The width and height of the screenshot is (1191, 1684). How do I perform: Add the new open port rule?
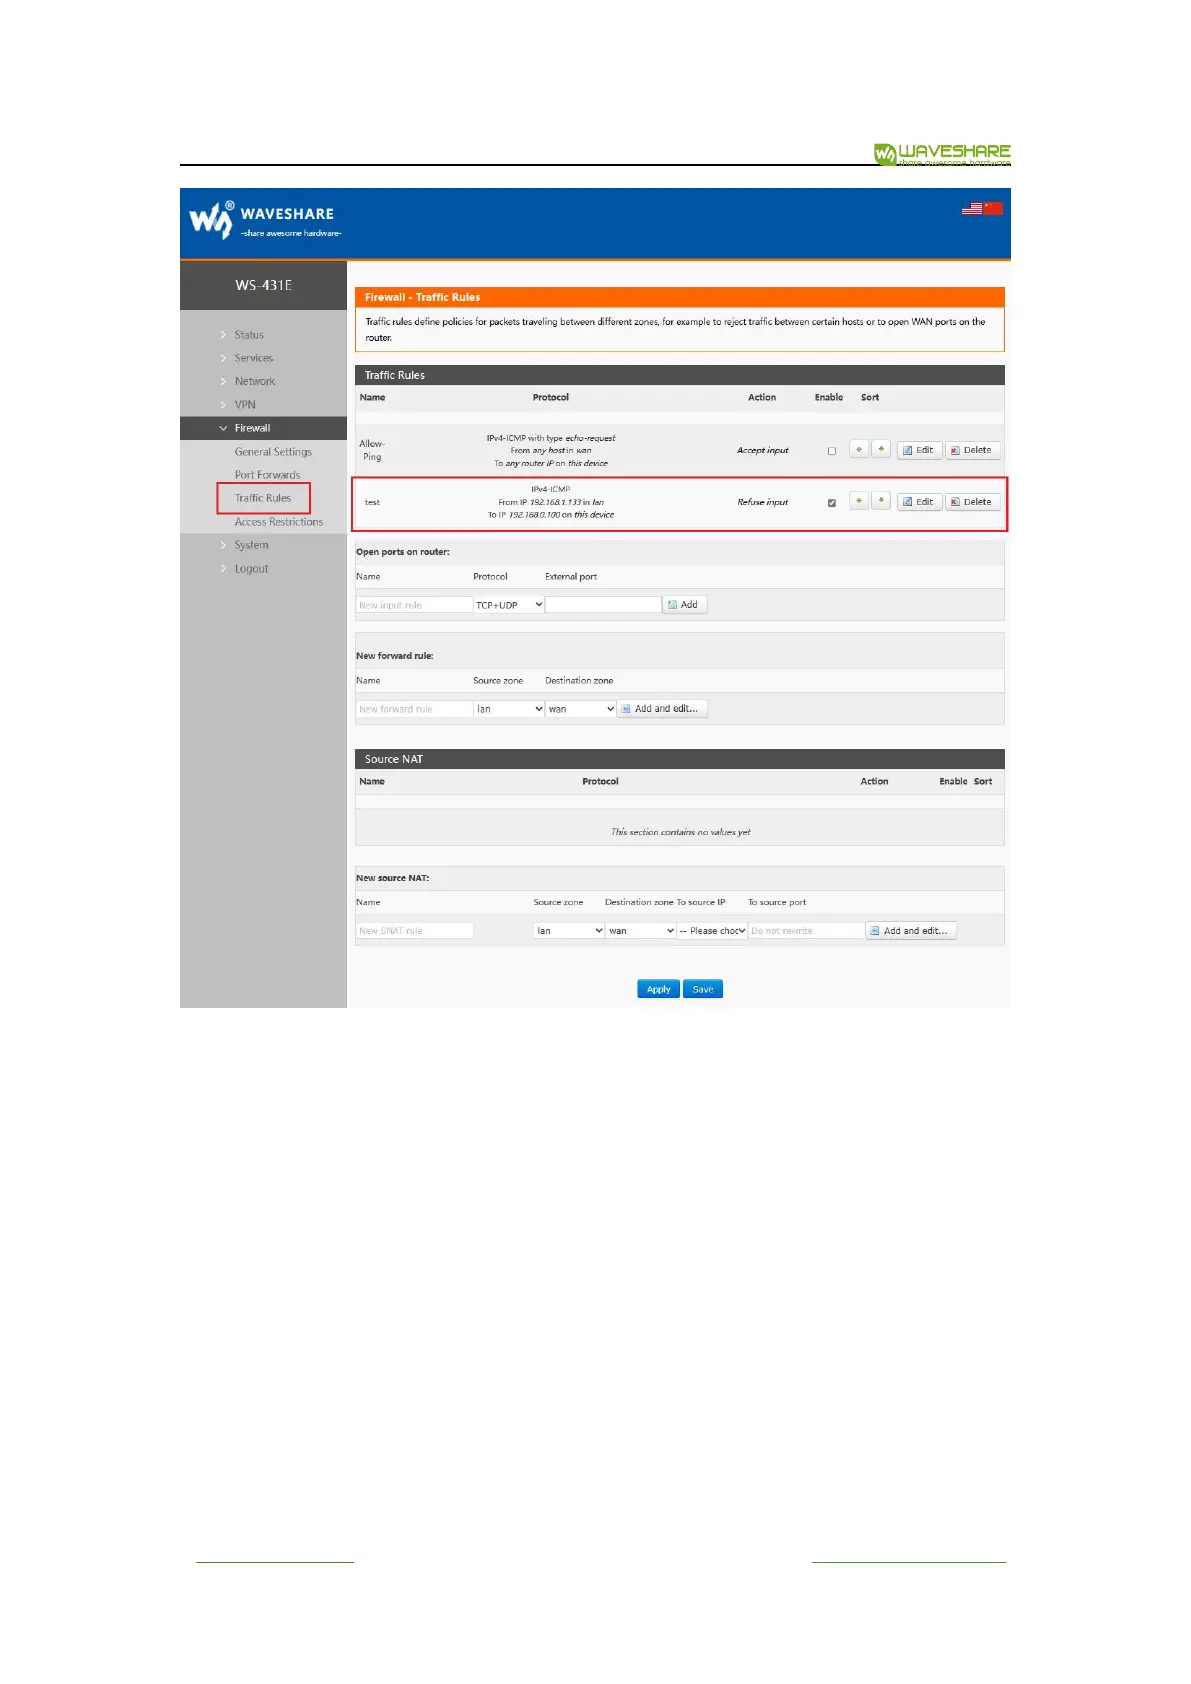pyautogui.click(x=685, y=605)
